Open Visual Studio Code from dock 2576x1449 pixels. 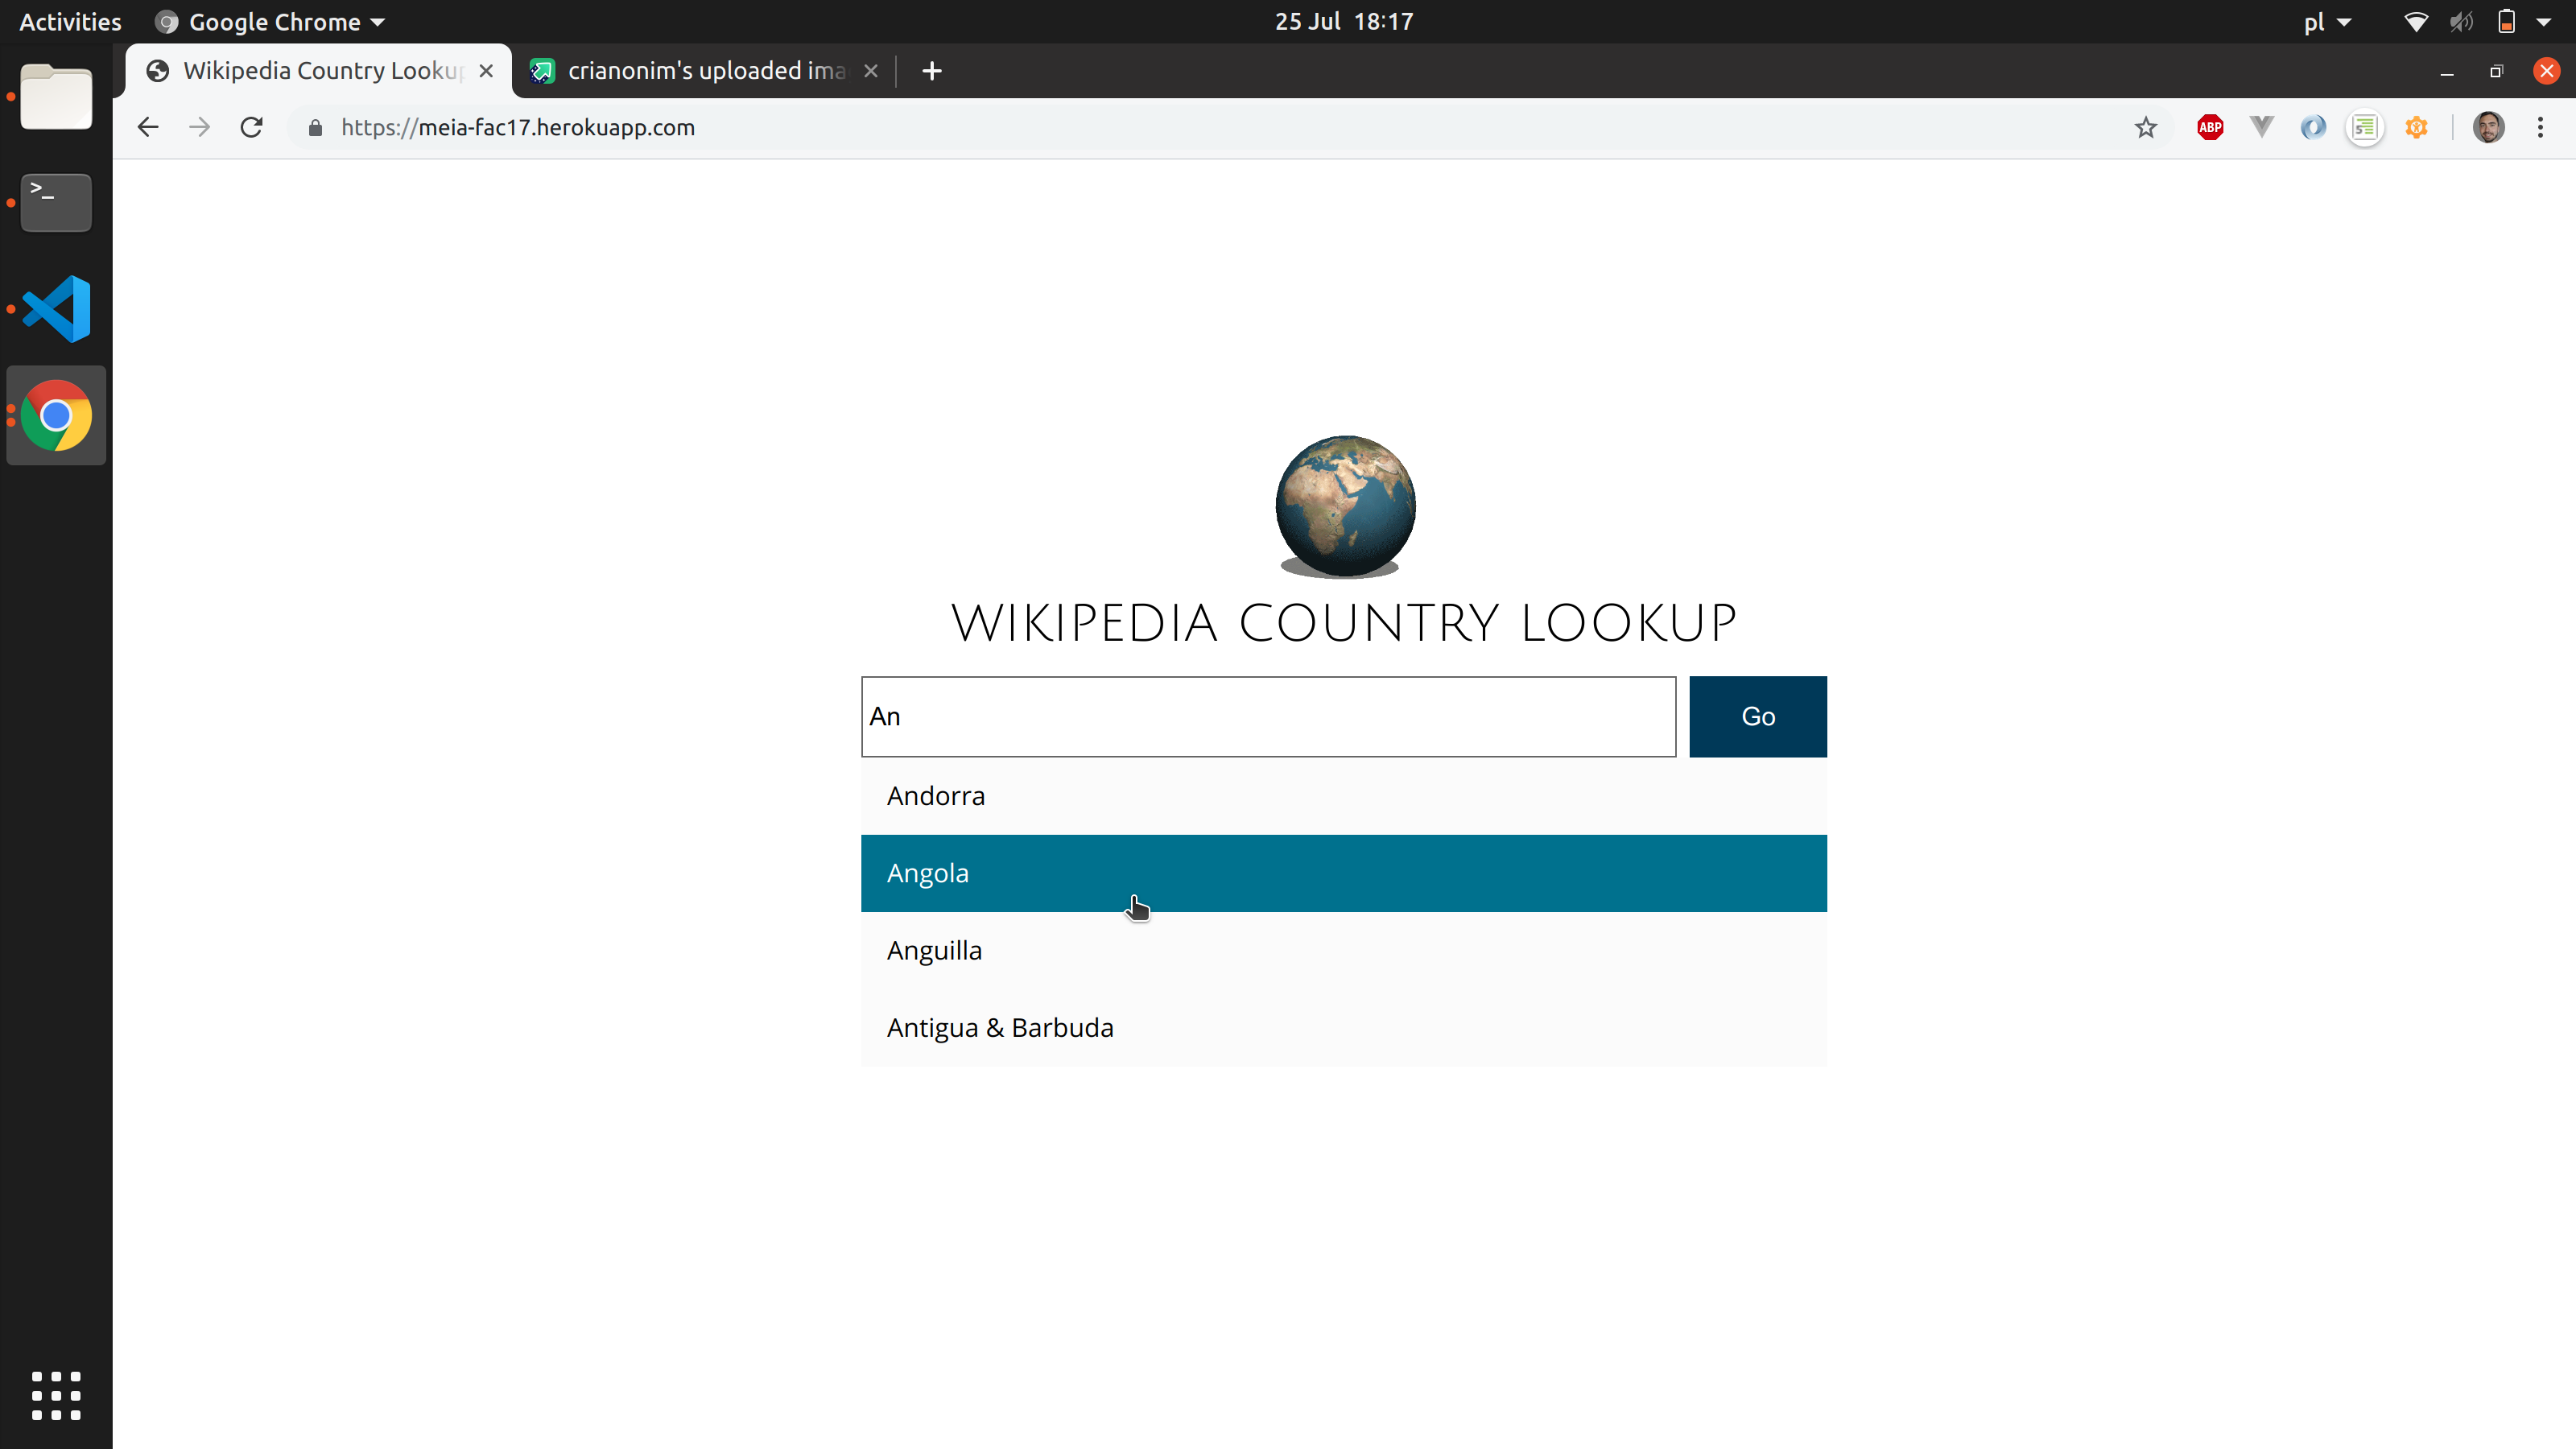(x=56, y=309)
